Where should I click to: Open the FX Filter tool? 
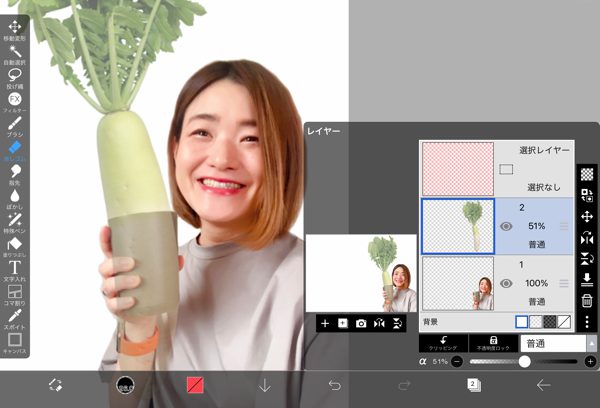[x=15, y=101]
